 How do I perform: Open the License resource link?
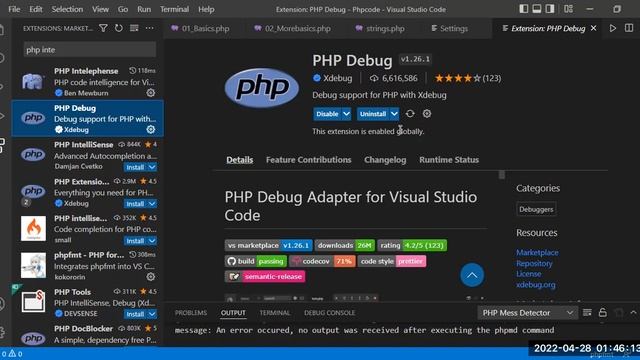pyautogui.click(x=529, y=274)
